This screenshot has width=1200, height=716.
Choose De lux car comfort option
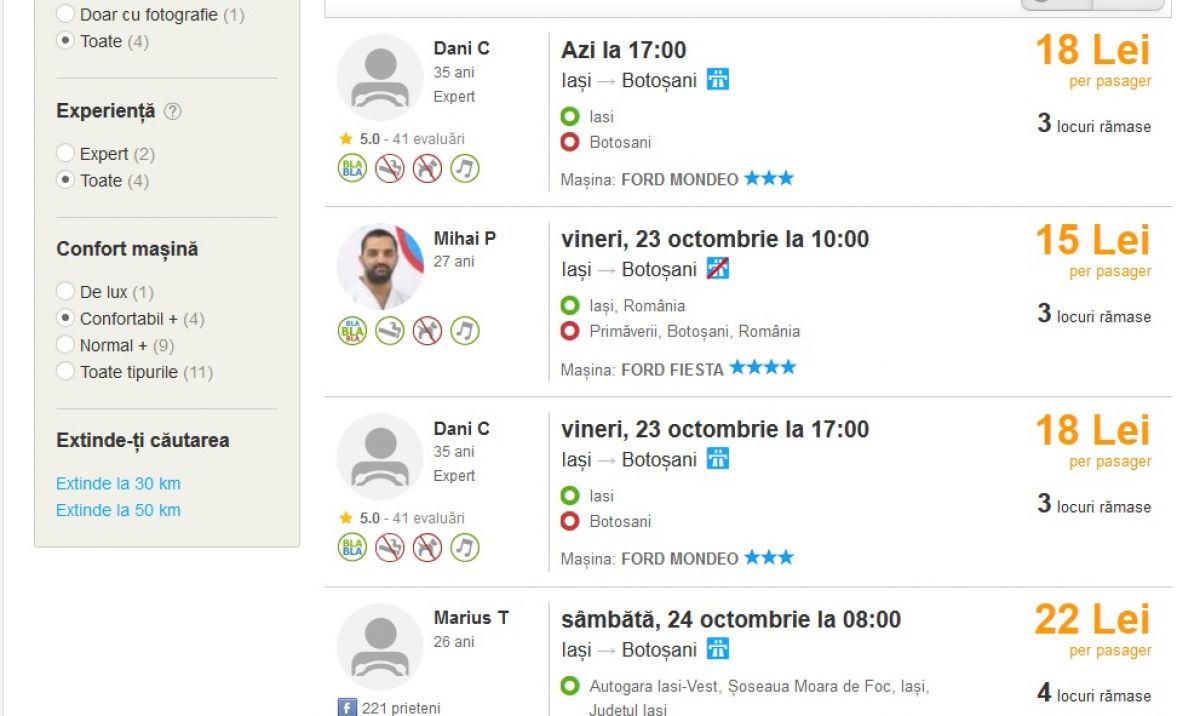(66, 292)
